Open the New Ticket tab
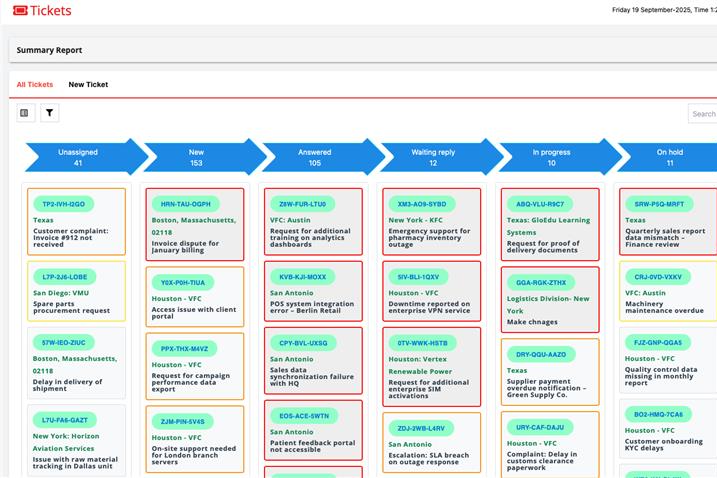Screen dimensions: 717x478 (88, 85)
